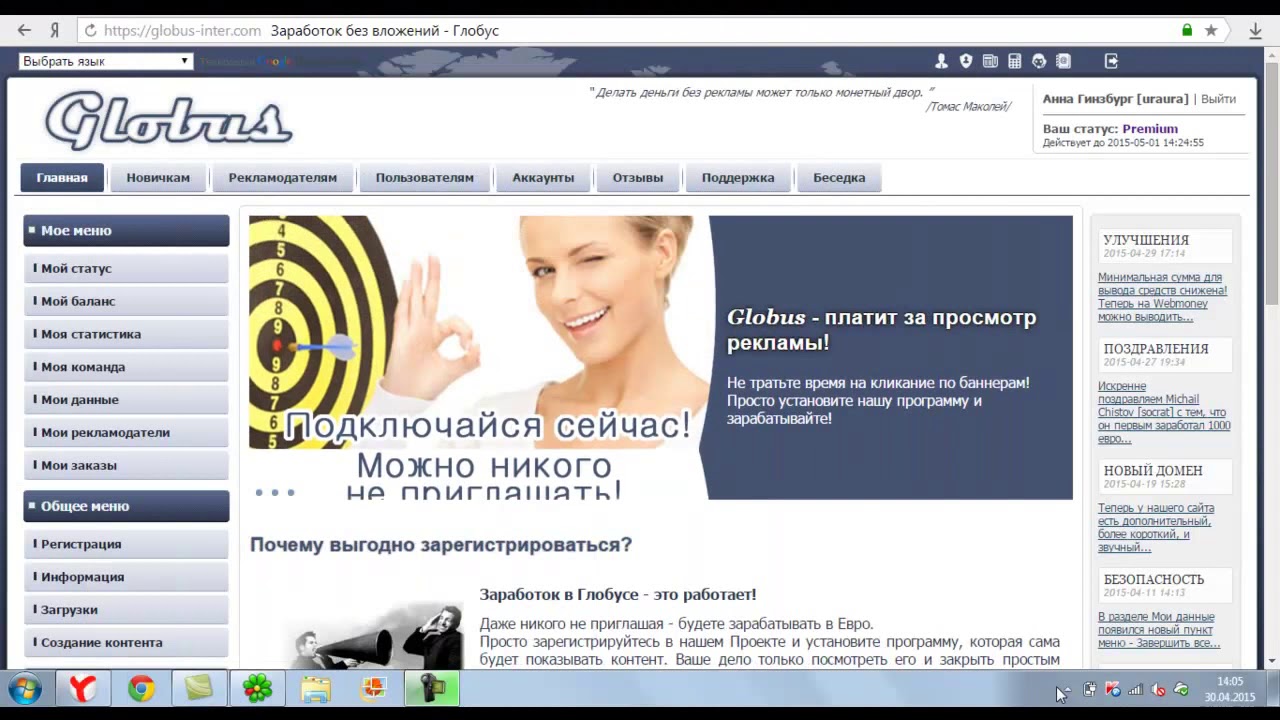Click Заработок в Глобусе - это работает! heading

[618, 594]
